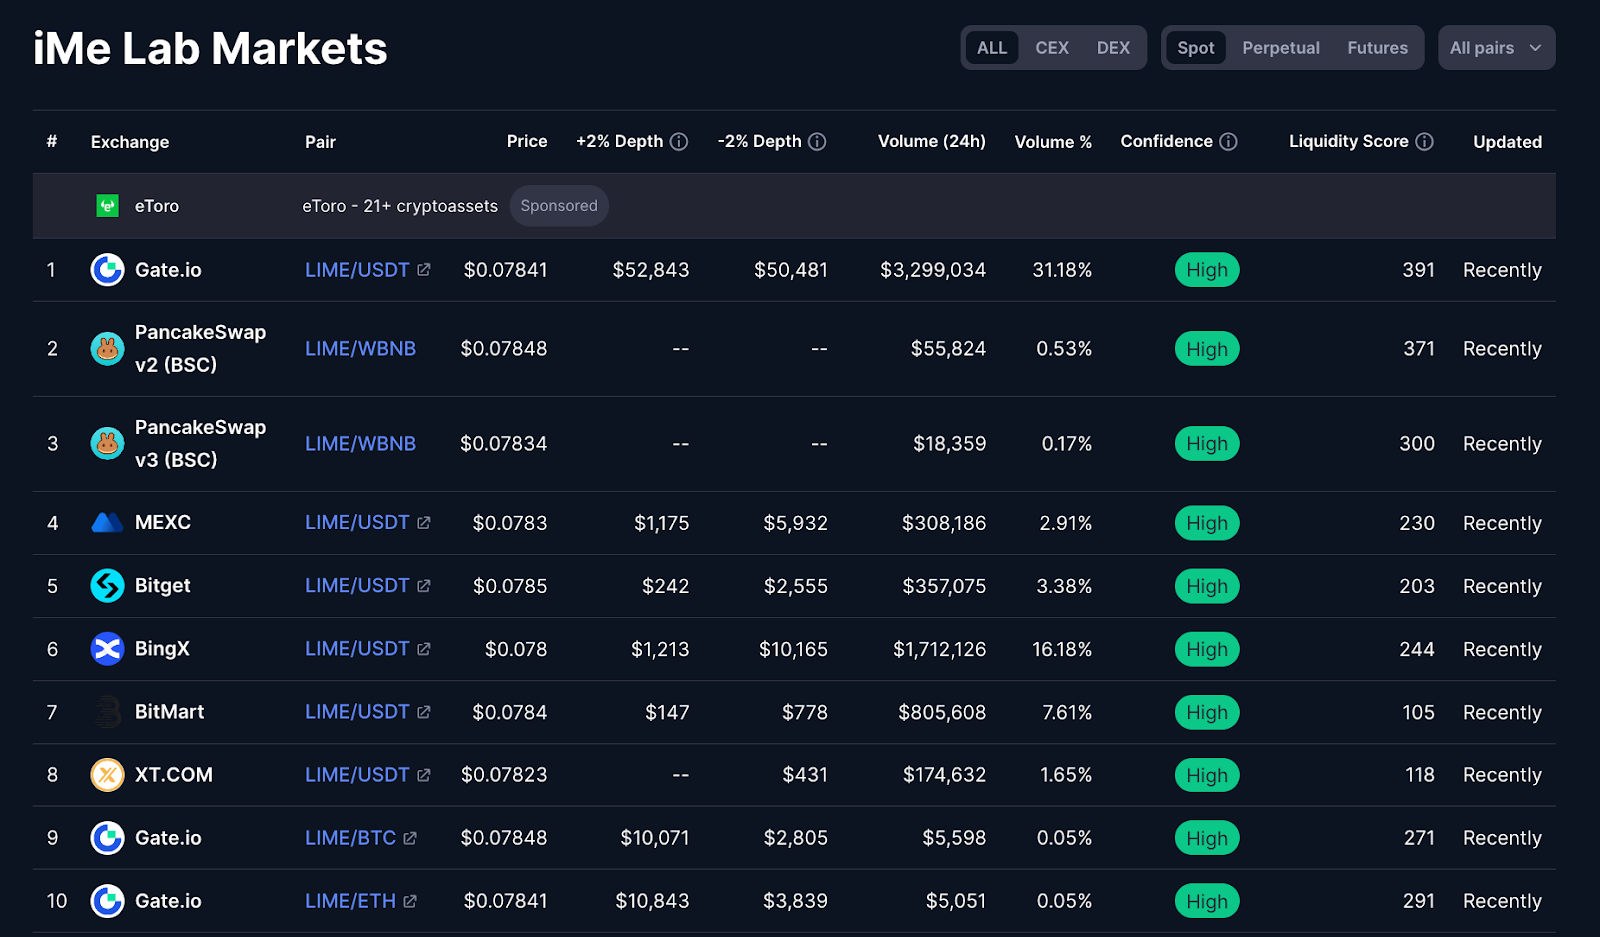This screenshot has width=1600, height=937.
Task: Click the XT.COM exchange name
Action: (x=174, y=775)
